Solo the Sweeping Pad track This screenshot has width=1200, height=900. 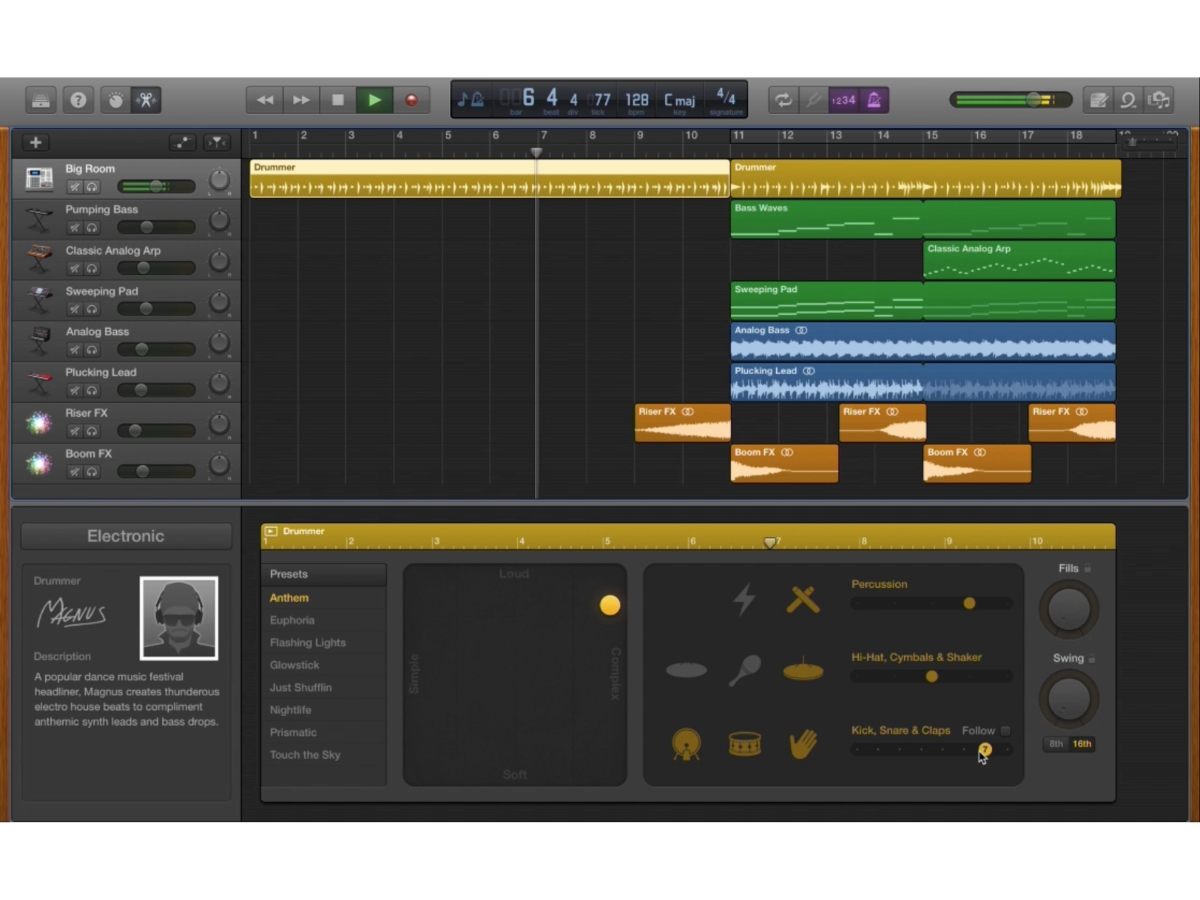[92, 309]
